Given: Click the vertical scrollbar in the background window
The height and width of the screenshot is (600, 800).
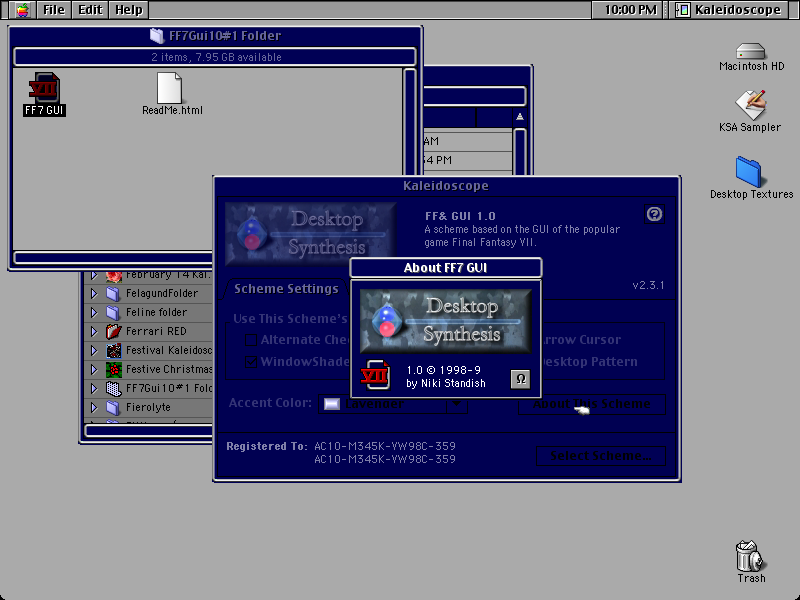Looking at the screenshot, I should 519,152.
